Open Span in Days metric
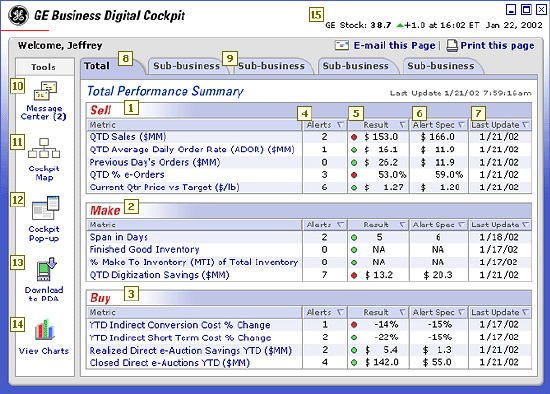The width and height of the screenshot is (550, 394). coord(119,237)
